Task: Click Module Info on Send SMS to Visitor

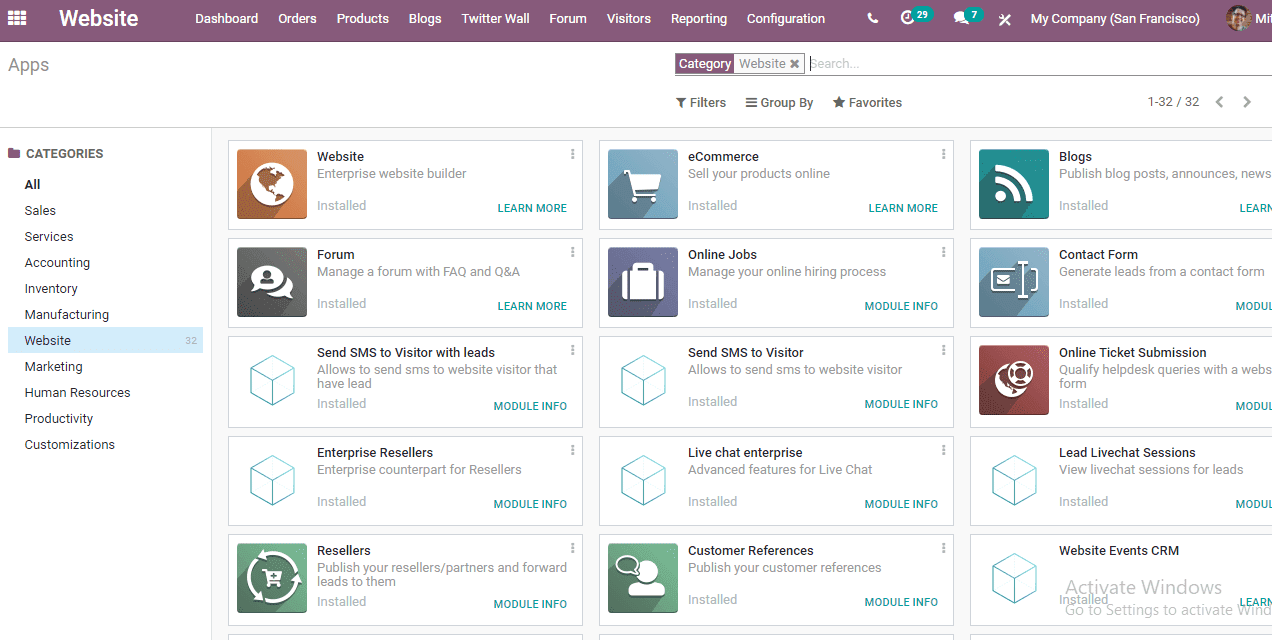Action: click(x=901, y=404)
